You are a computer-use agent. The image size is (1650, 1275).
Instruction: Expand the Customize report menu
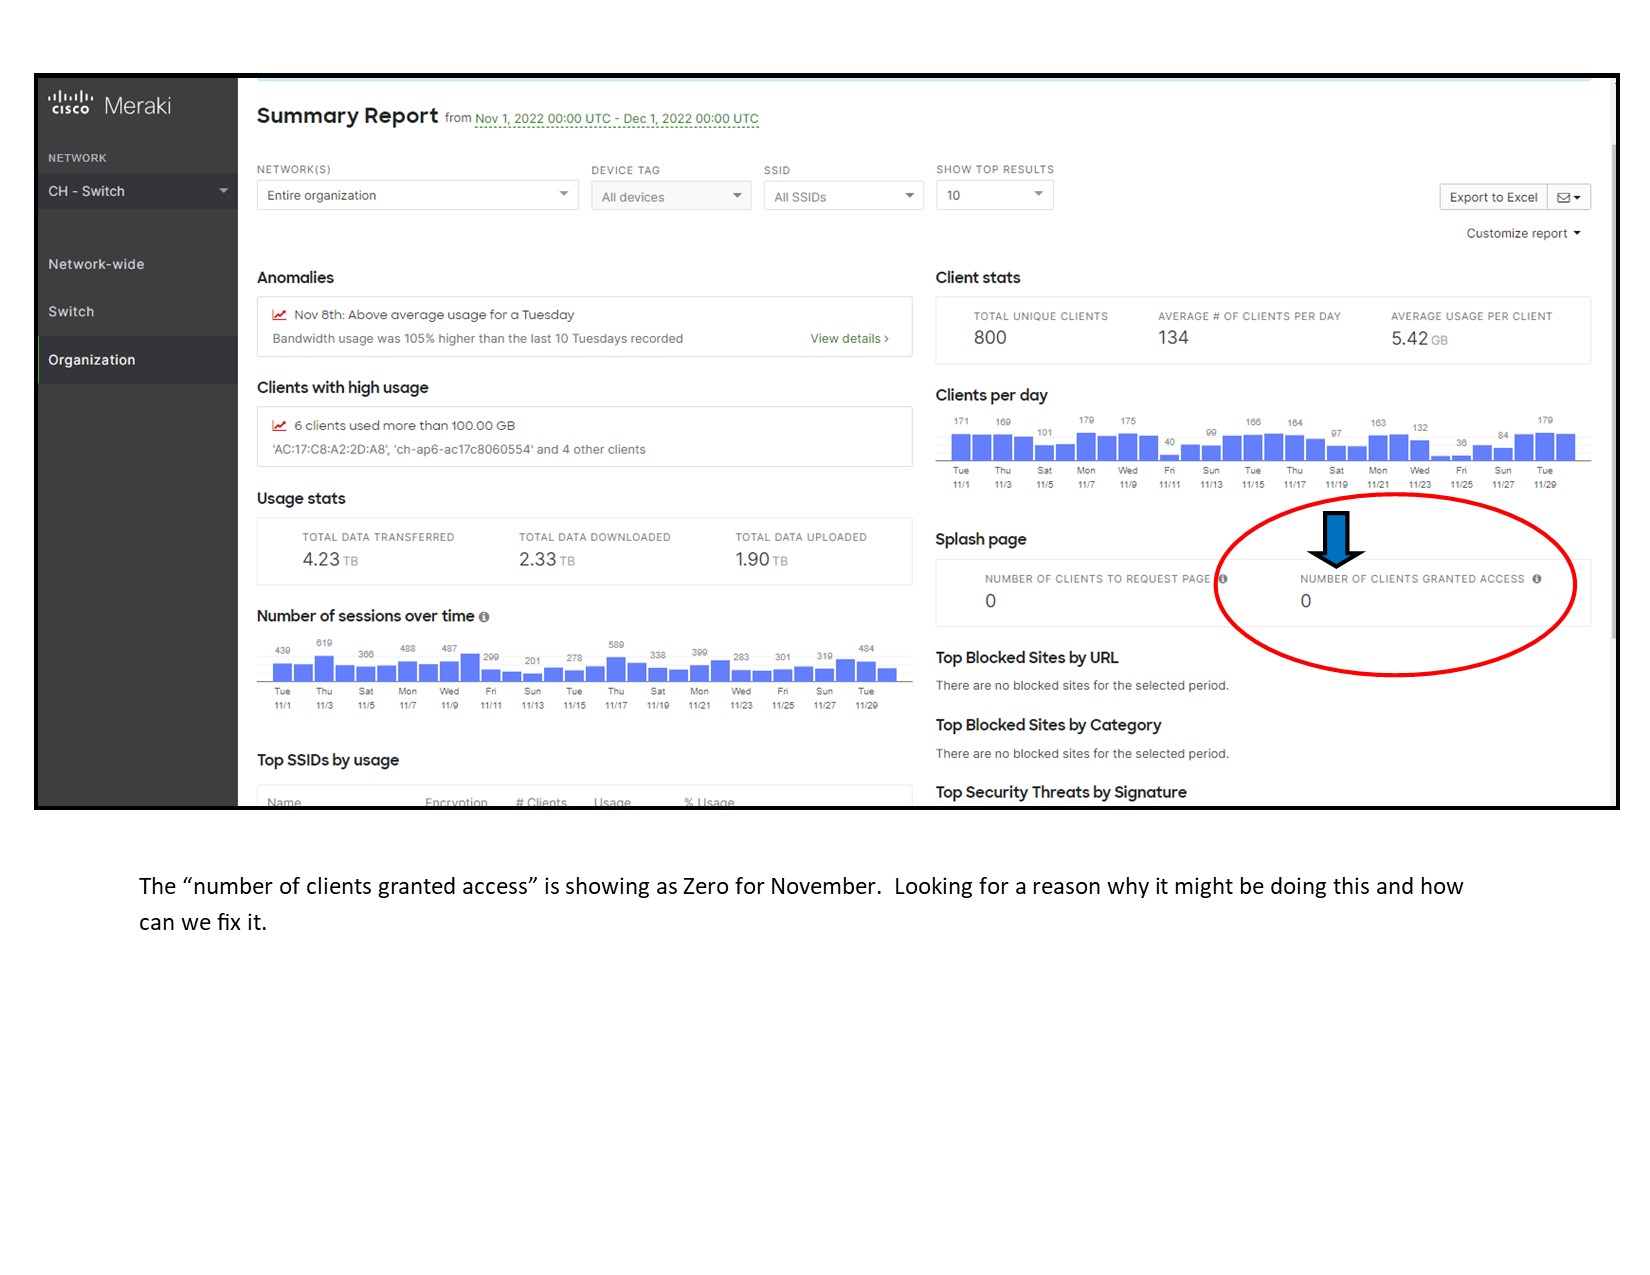point(1523,233)
